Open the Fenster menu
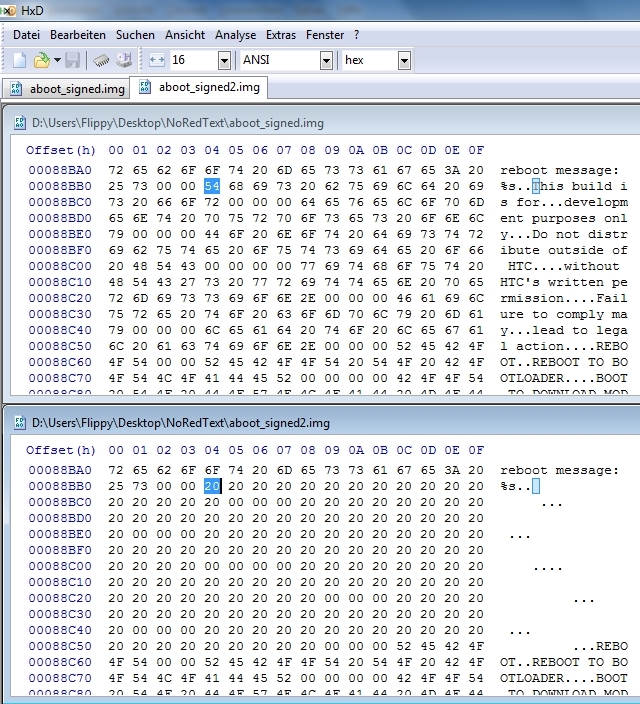Image resolution: width=640 pixels, height=704 pixels. 325,34
